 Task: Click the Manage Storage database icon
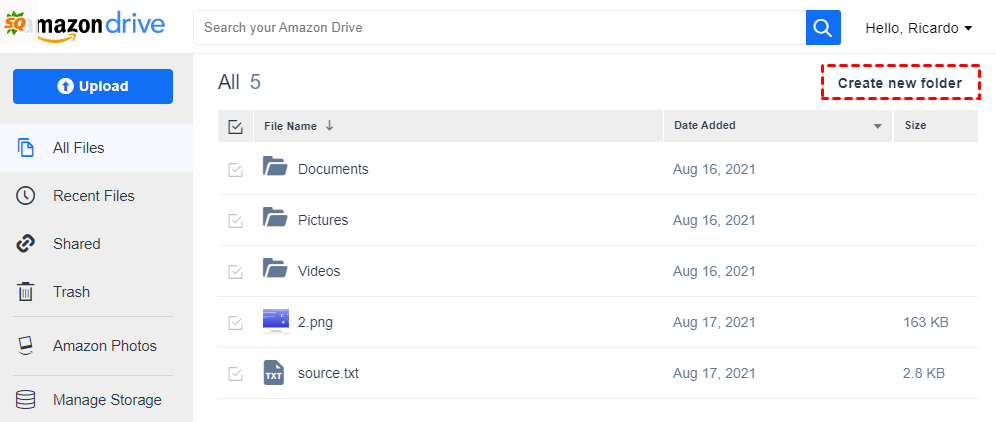(26, 400)
